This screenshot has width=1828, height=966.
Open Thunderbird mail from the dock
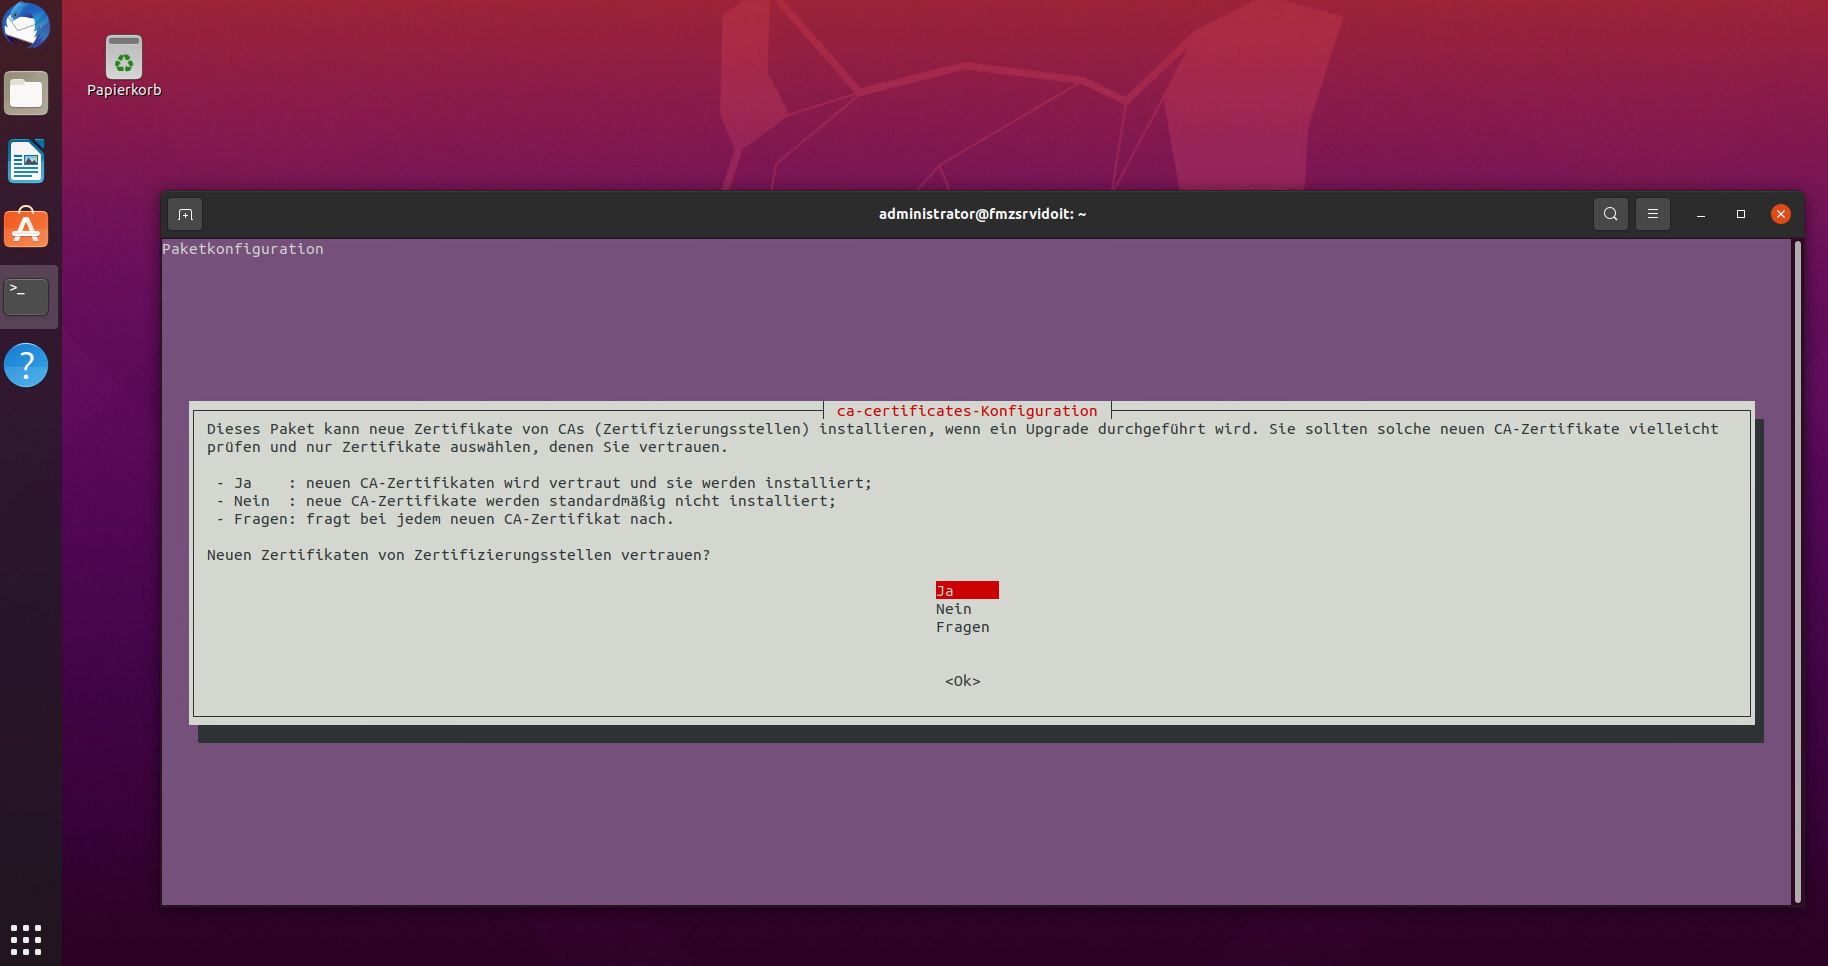click(x=26, y=25)
